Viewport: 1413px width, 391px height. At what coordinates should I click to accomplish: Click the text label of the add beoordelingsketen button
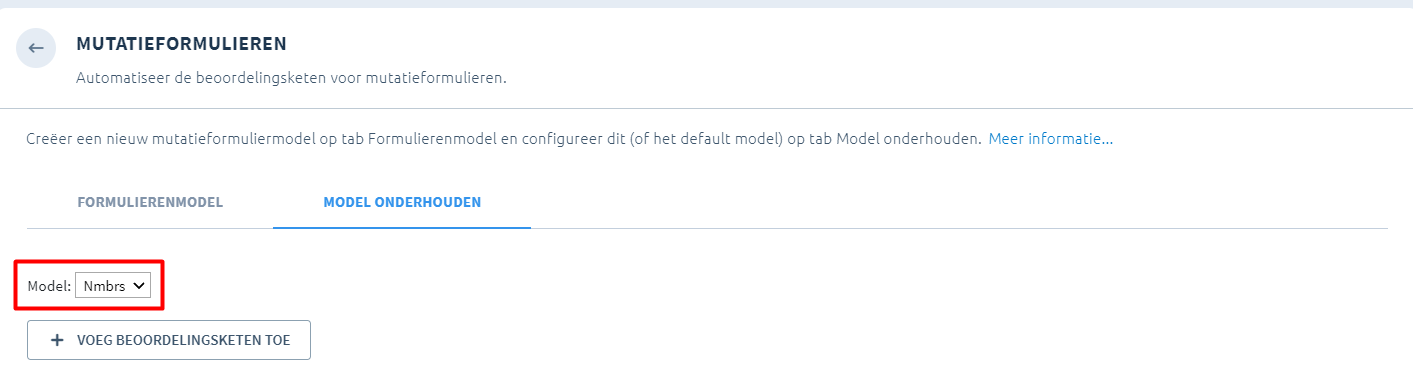click(x=184, y=340)
